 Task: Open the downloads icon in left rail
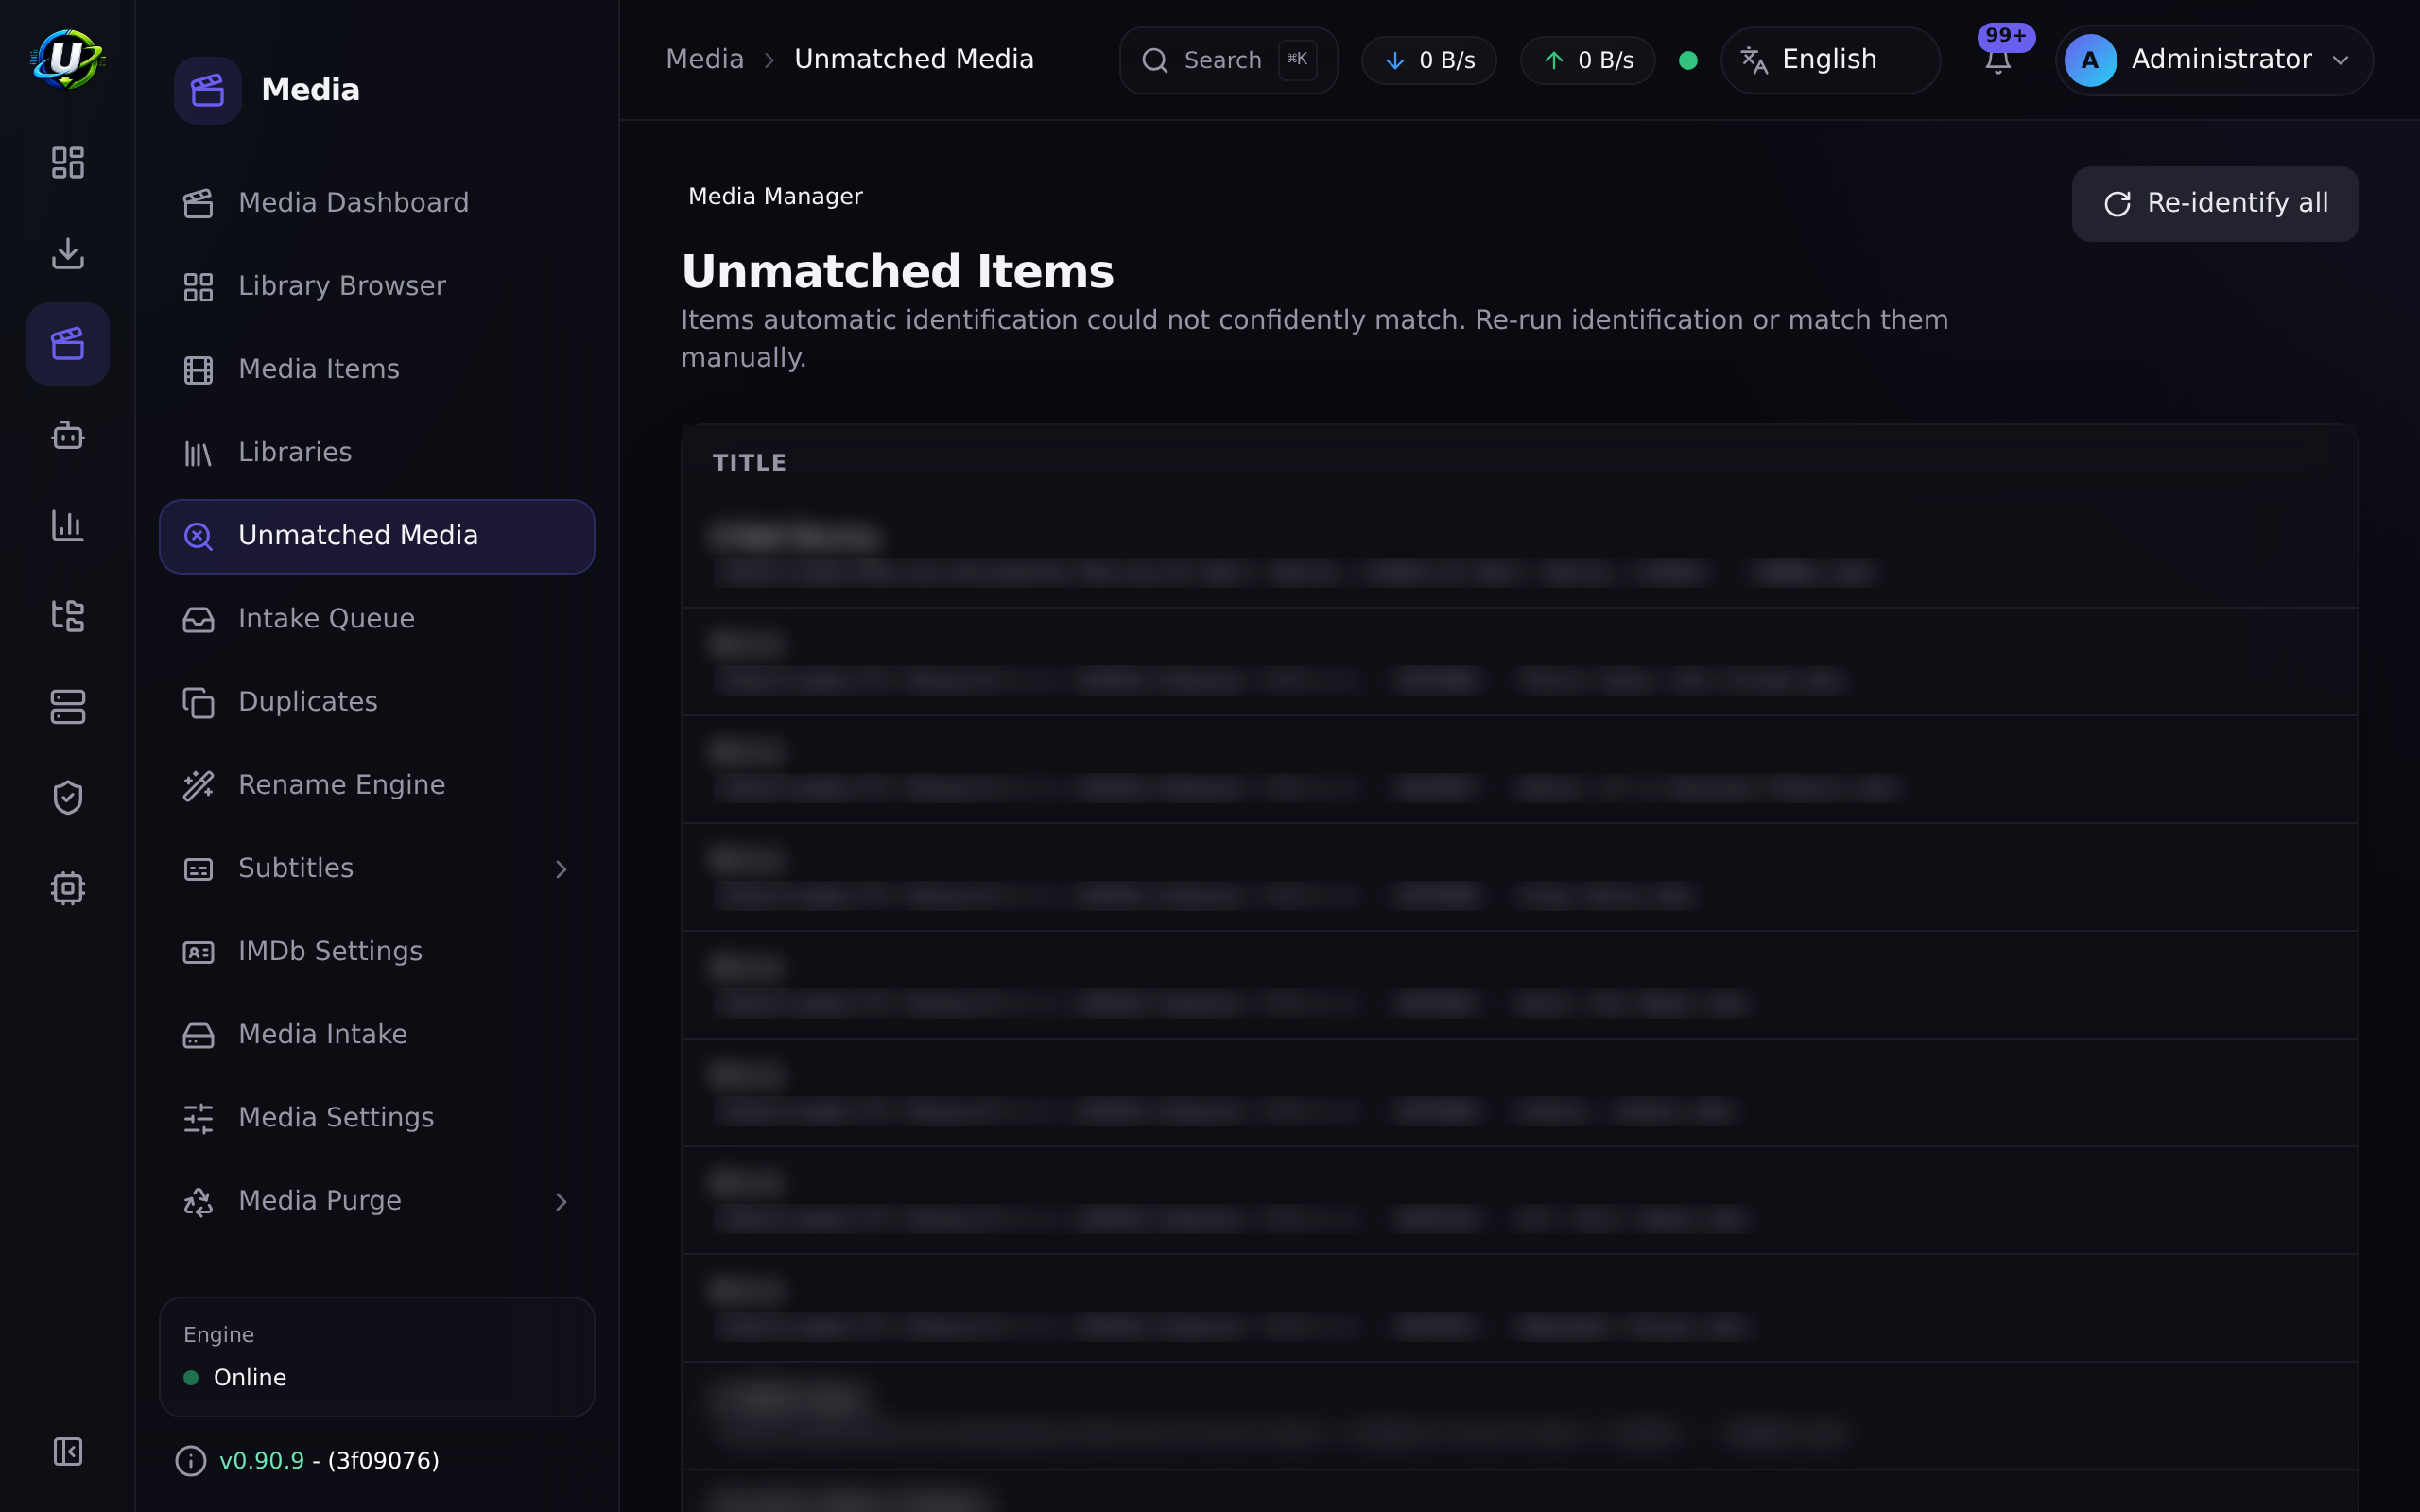tap(67, 253)
